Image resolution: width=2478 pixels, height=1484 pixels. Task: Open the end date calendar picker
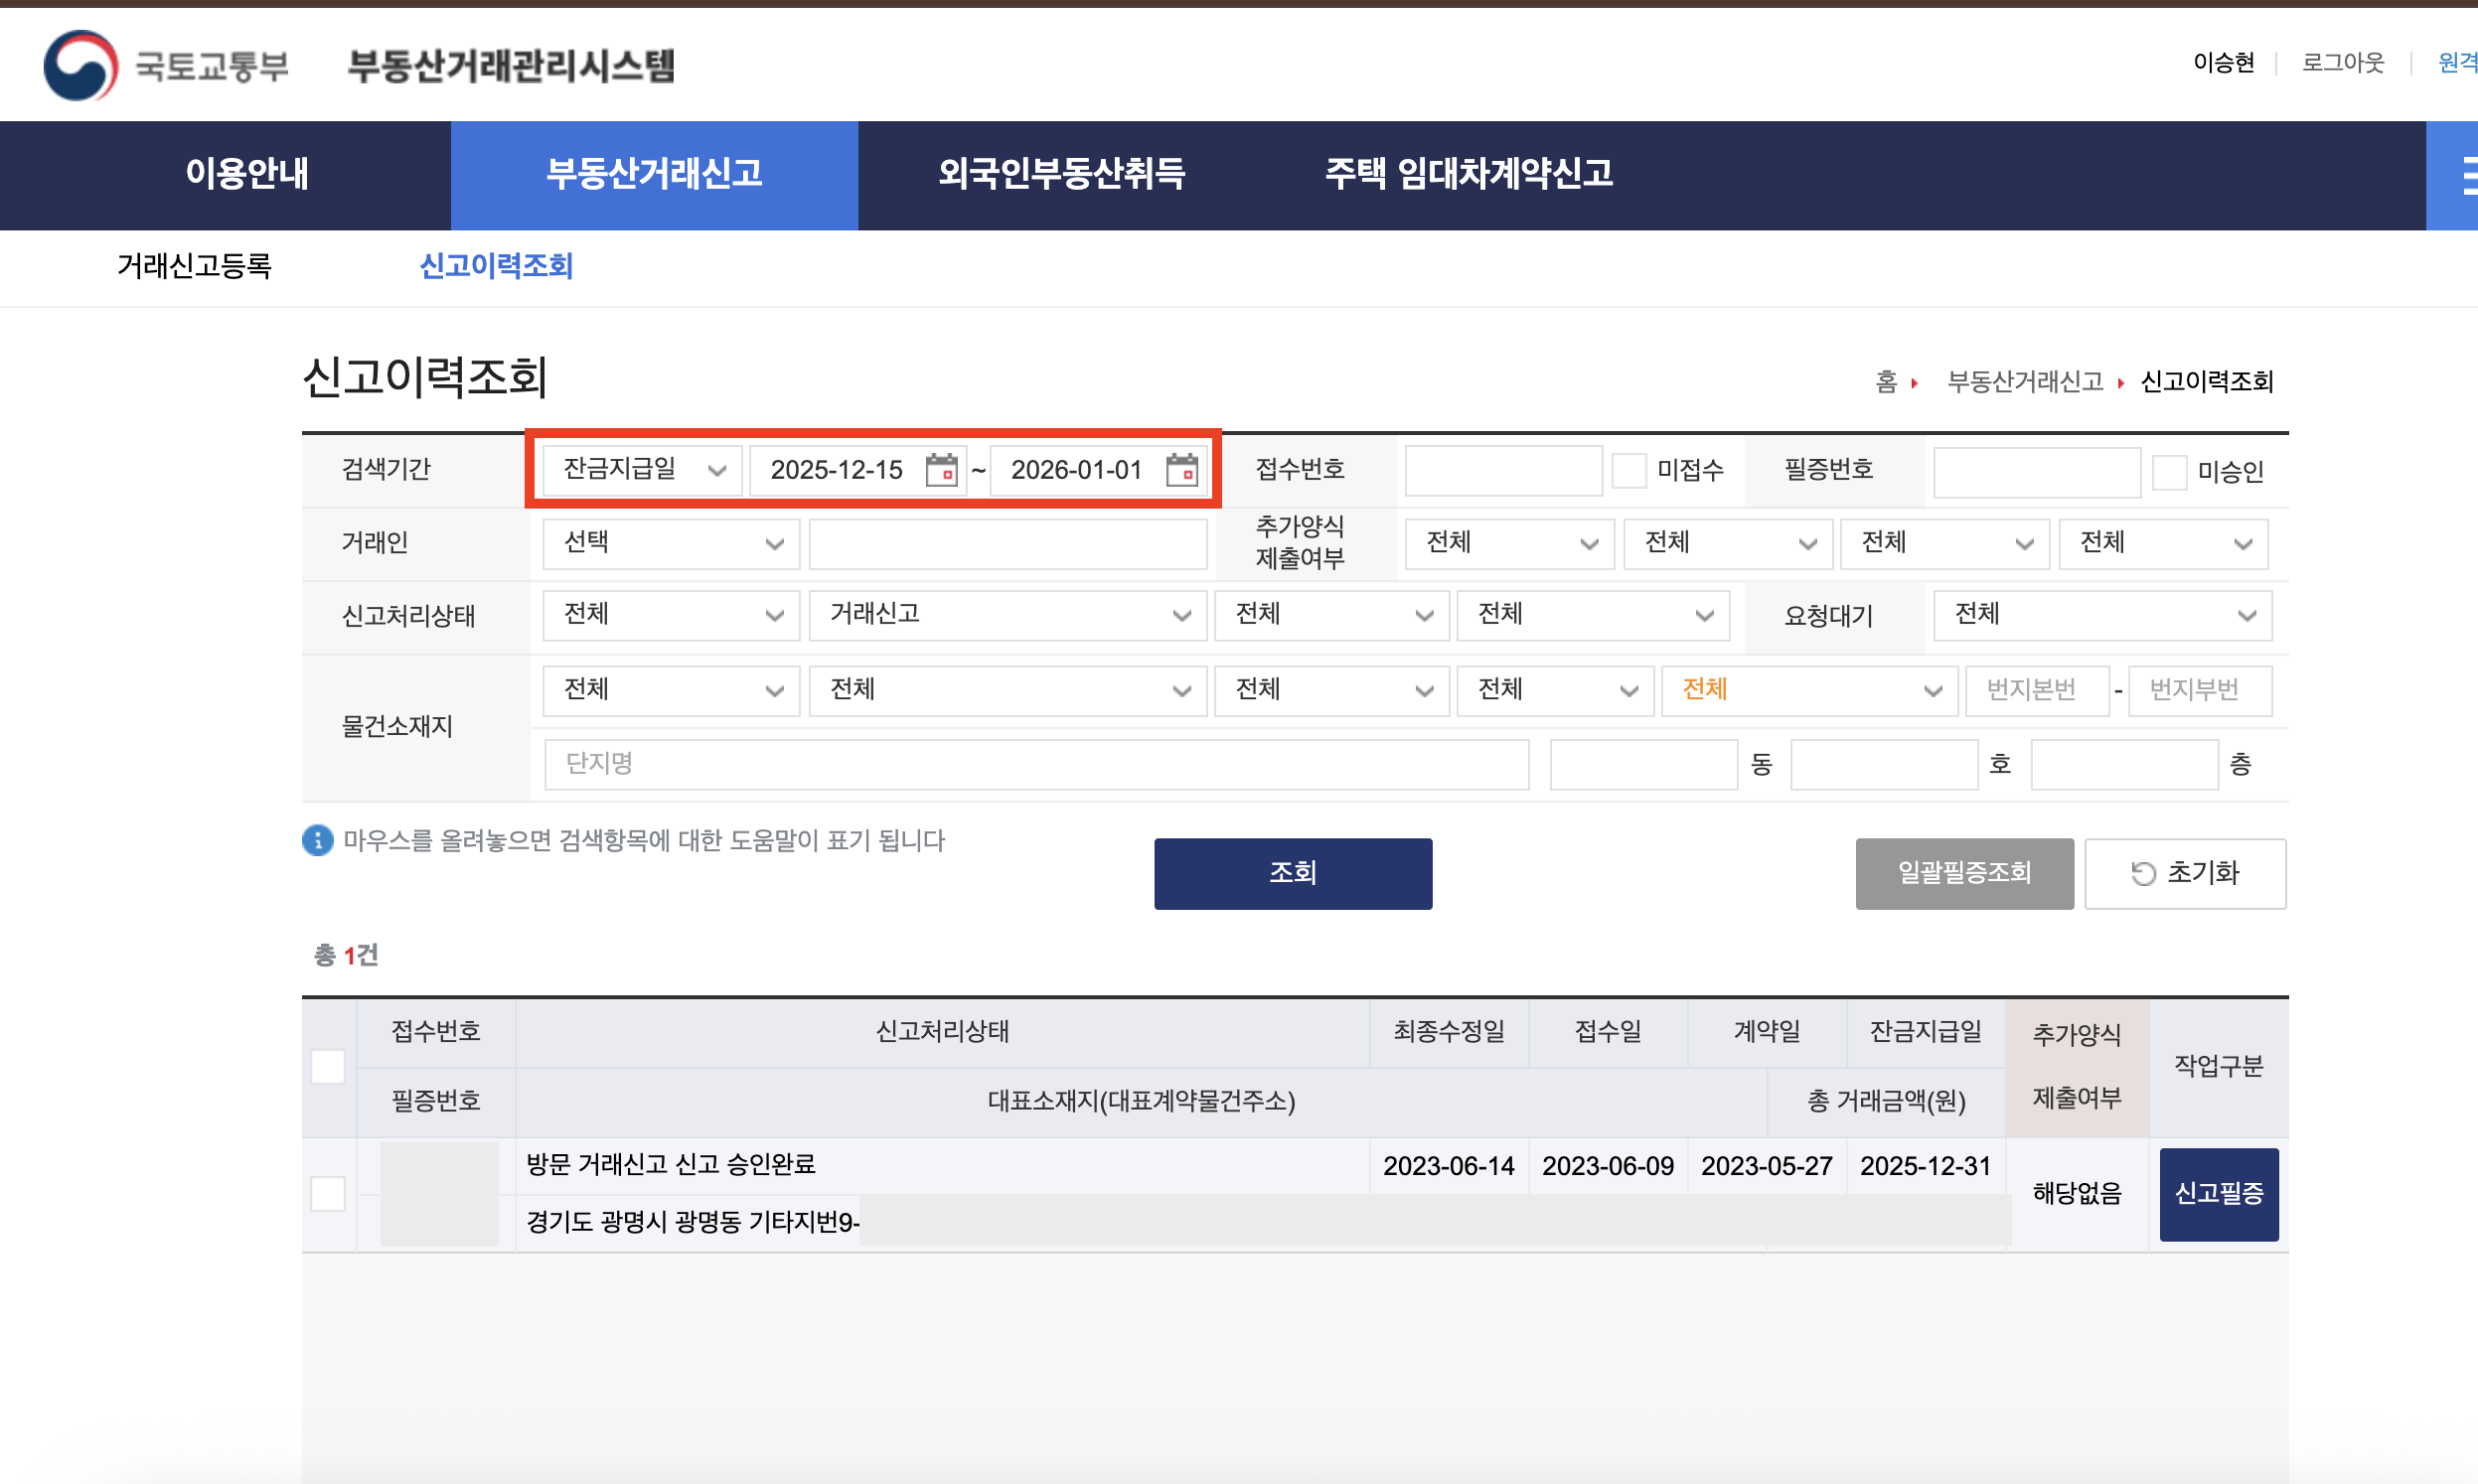1181,469
